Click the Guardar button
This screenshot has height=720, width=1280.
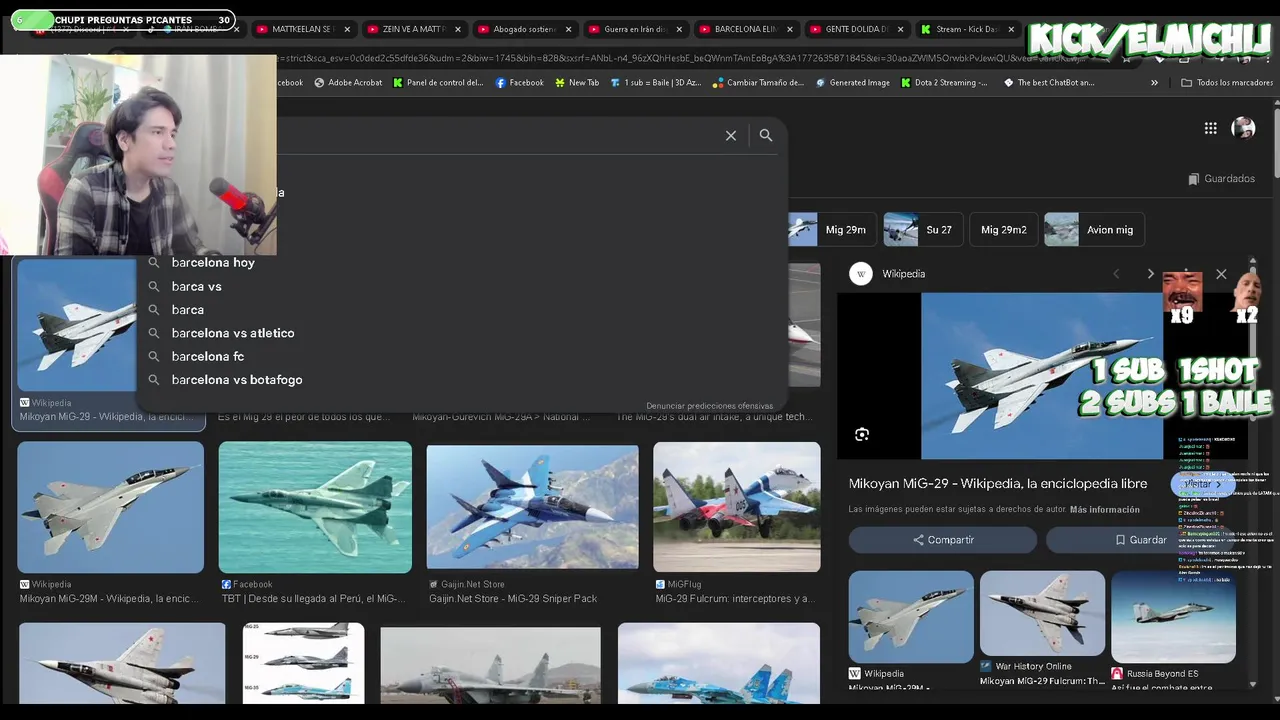(1140, 540)
